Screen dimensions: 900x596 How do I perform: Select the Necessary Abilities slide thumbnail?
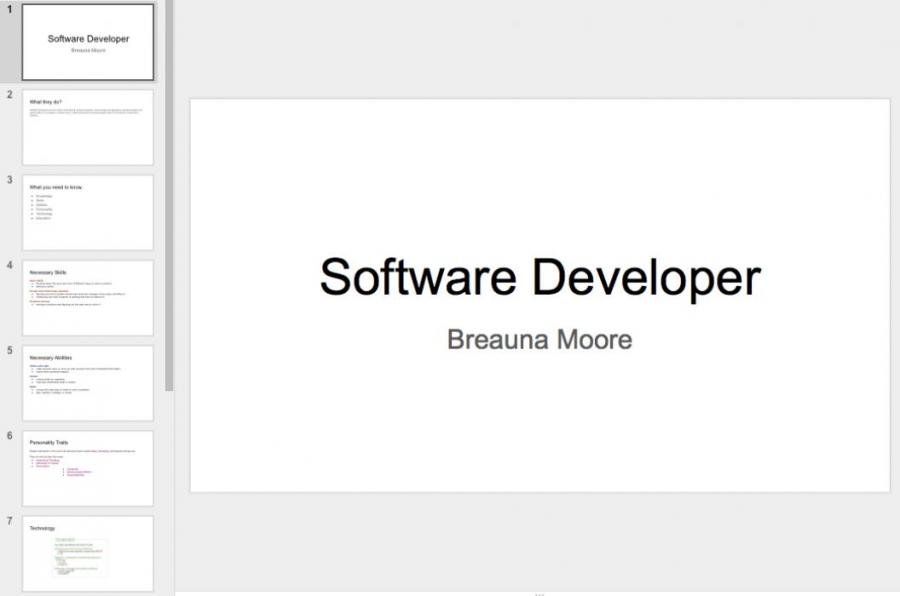[88, 383]
